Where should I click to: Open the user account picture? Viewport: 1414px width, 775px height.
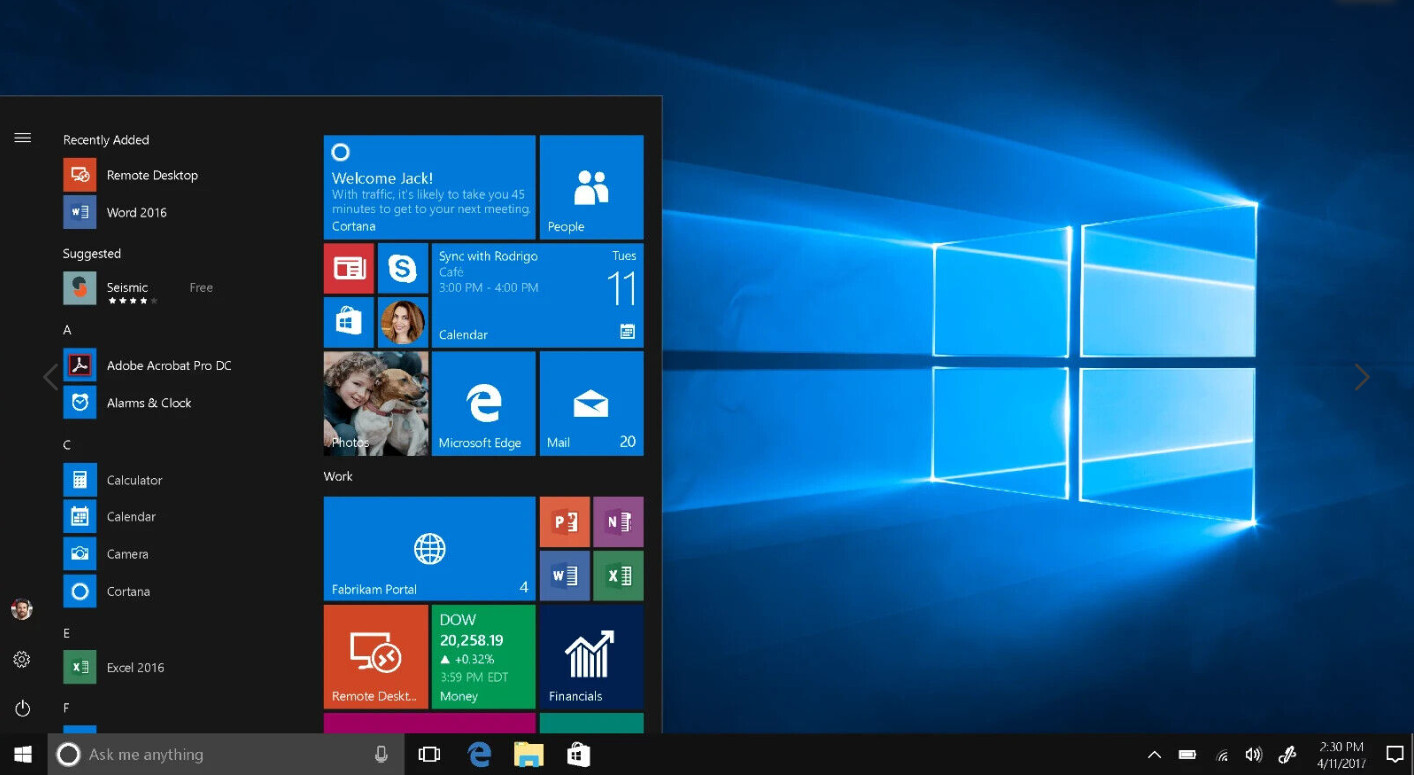(22, 609)
